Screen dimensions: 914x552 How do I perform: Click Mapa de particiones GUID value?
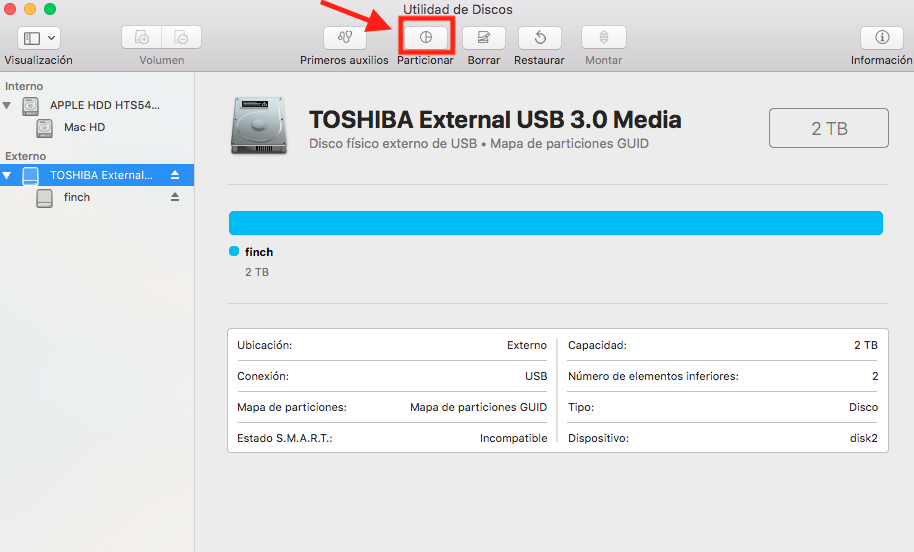(x=479, y=407)
